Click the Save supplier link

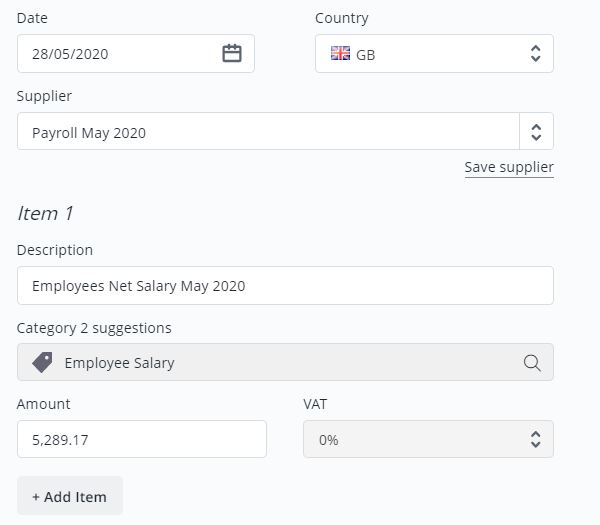(x=509, y=167)
